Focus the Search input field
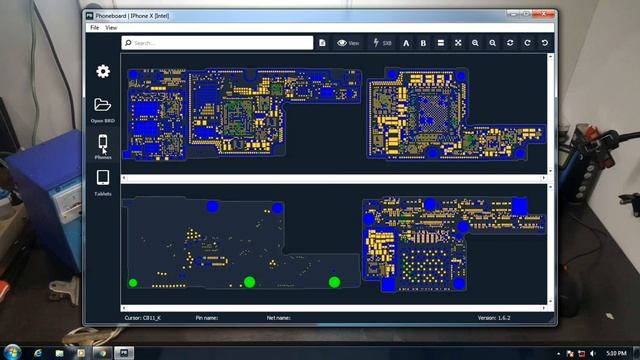Screen dimensions: 640x360 [x=217, y=43]
